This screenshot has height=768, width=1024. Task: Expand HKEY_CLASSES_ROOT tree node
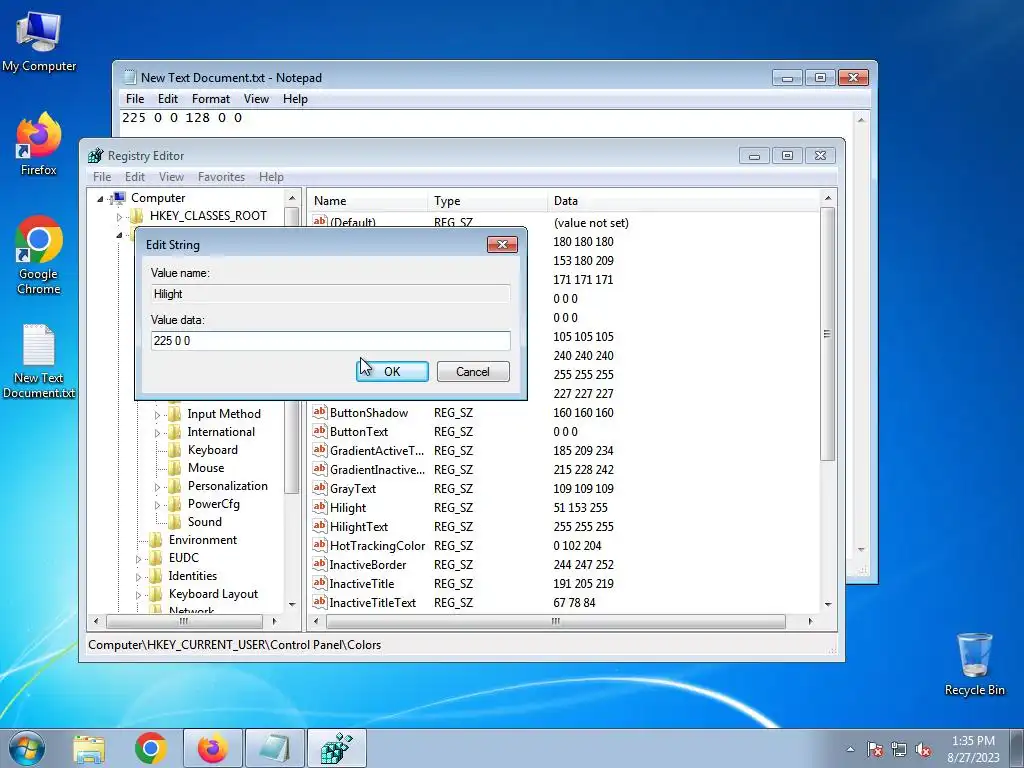click(x=119, y=216)
